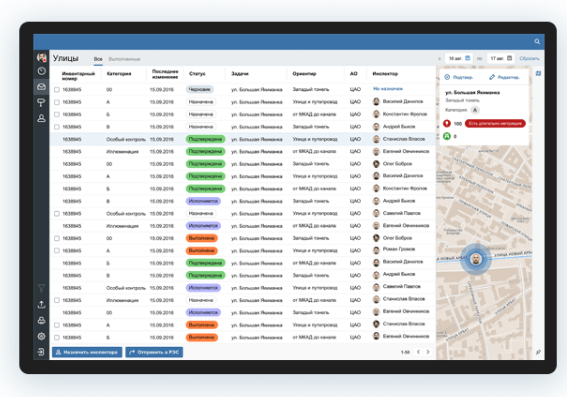Select the highlighted Особый контроль Подтверждена row
Screen dimensions: 567x397
(x=242, y=139)
